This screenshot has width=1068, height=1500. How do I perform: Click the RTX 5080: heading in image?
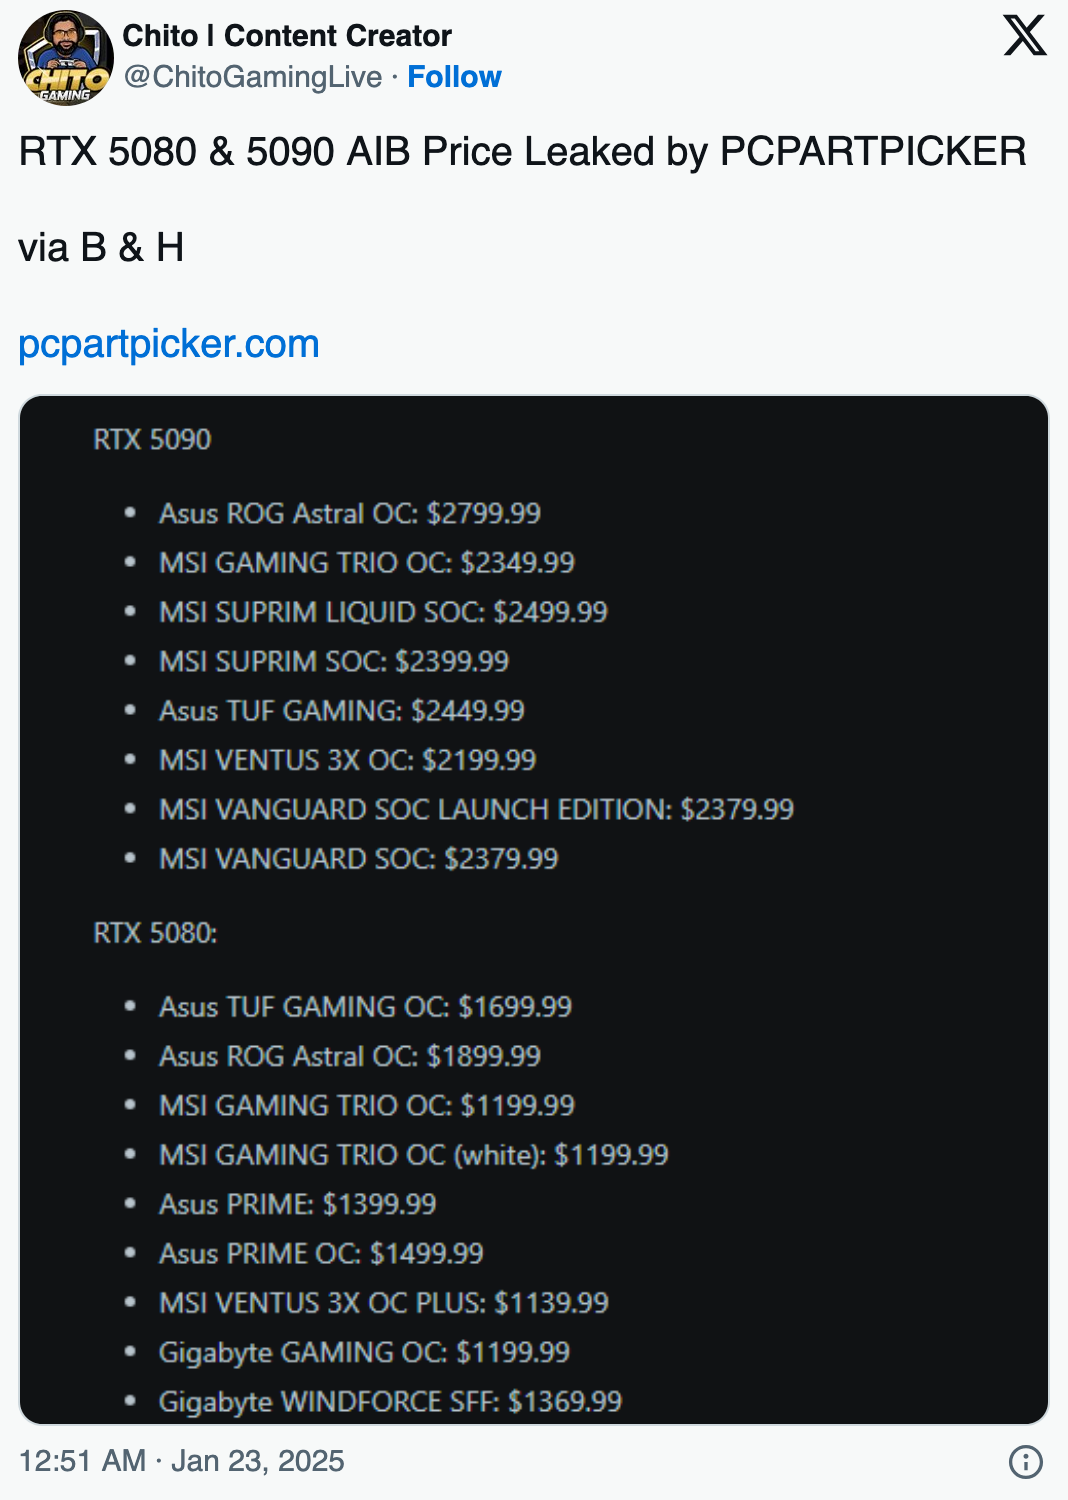point(155,933)
